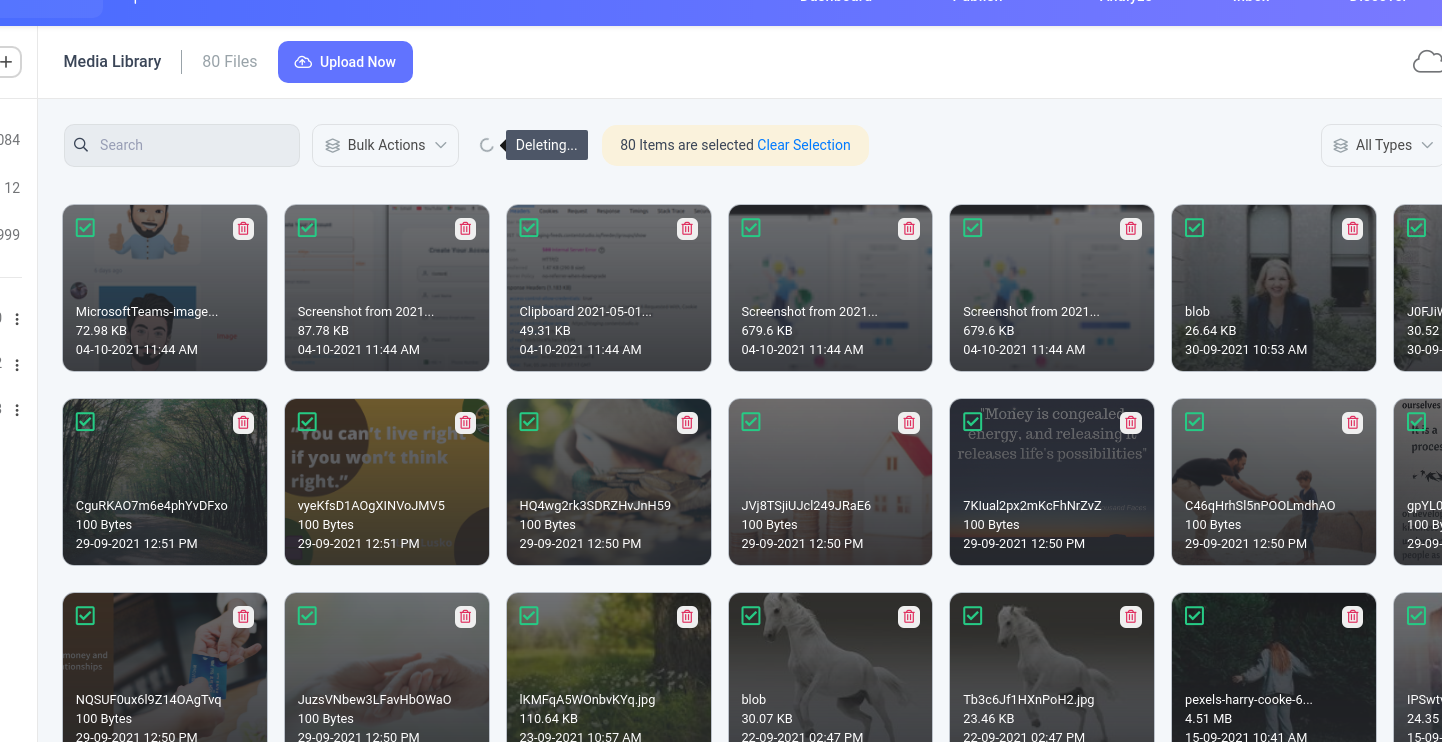Uncheck the 87.78 KB Screenshot checkbox
1442x742 pixels.
click(307, 228)
